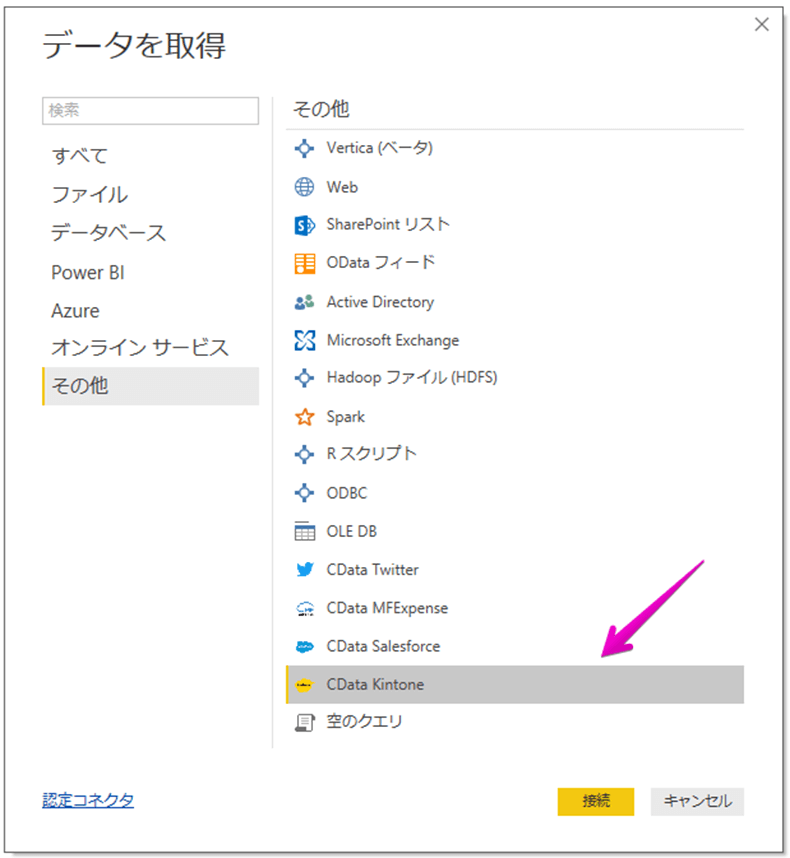Click the Spark star icon
The height and width of the screenshot is (858, 790).
304,417
